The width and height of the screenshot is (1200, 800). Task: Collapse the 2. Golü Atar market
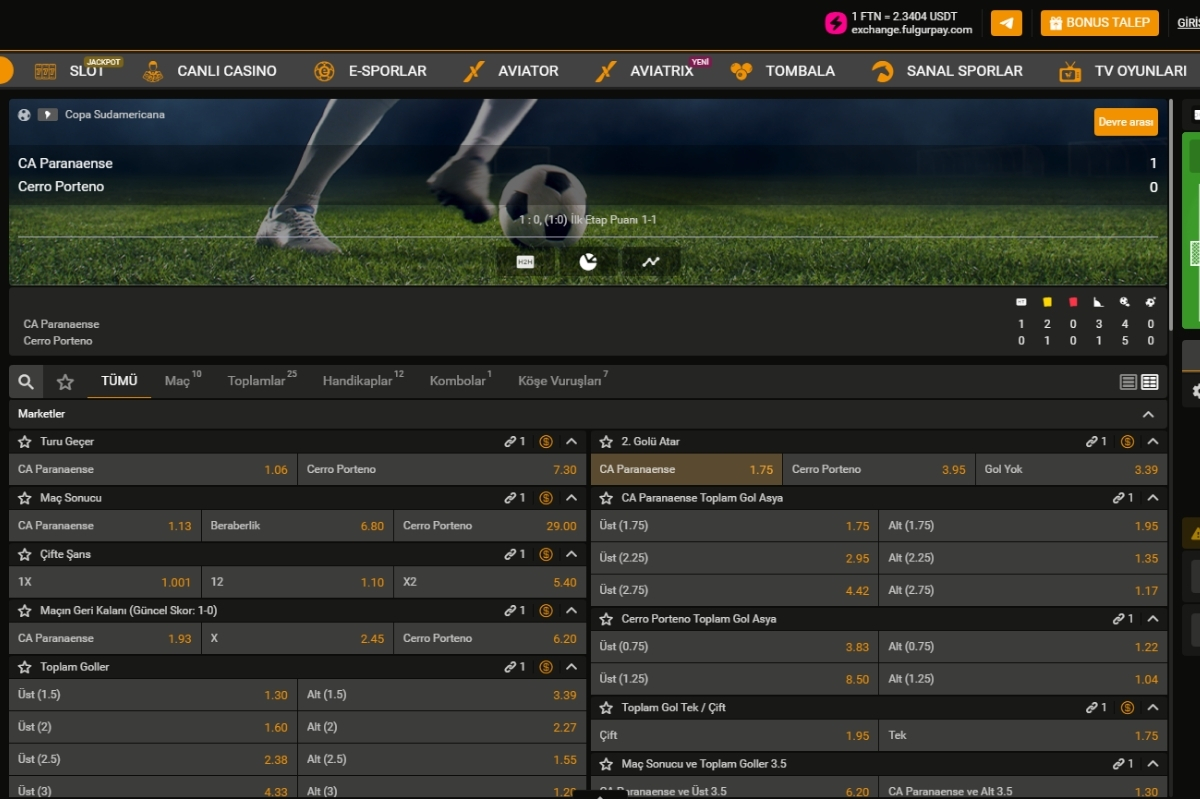click(x=1150, y=441)
